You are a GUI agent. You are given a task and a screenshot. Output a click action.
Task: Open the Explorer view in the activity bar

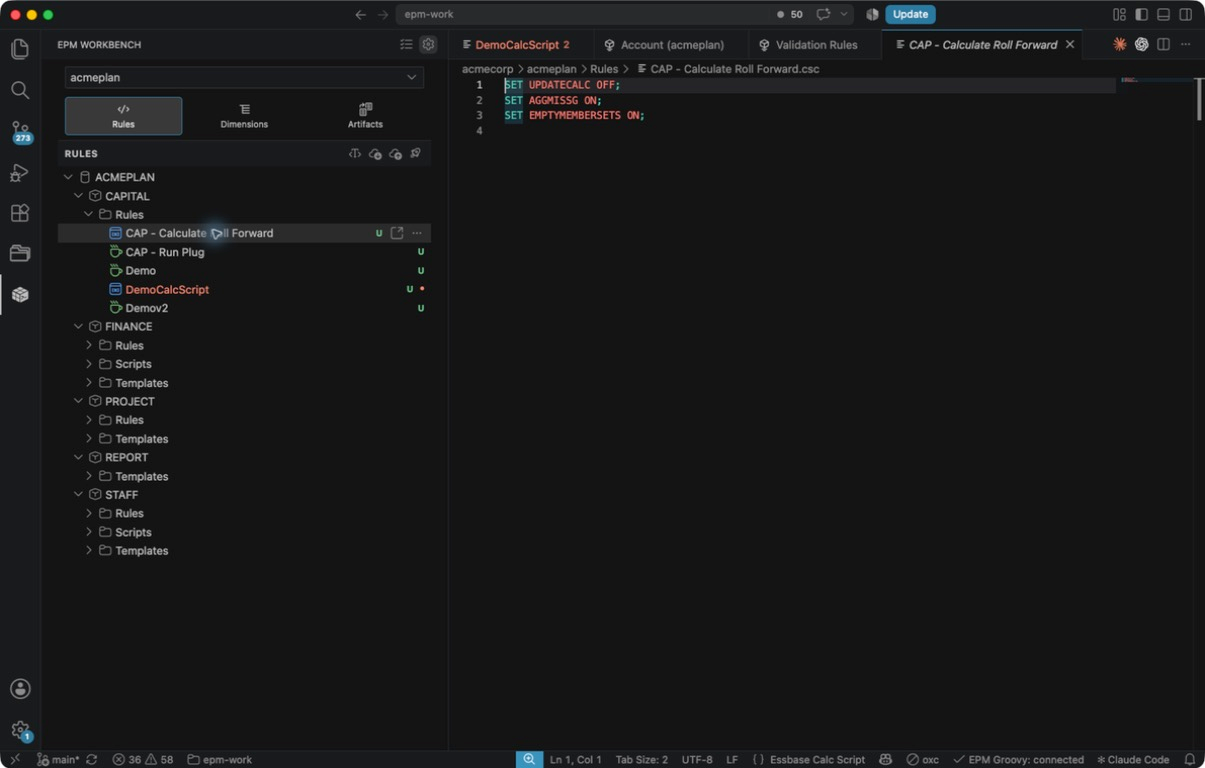(20, 49)
